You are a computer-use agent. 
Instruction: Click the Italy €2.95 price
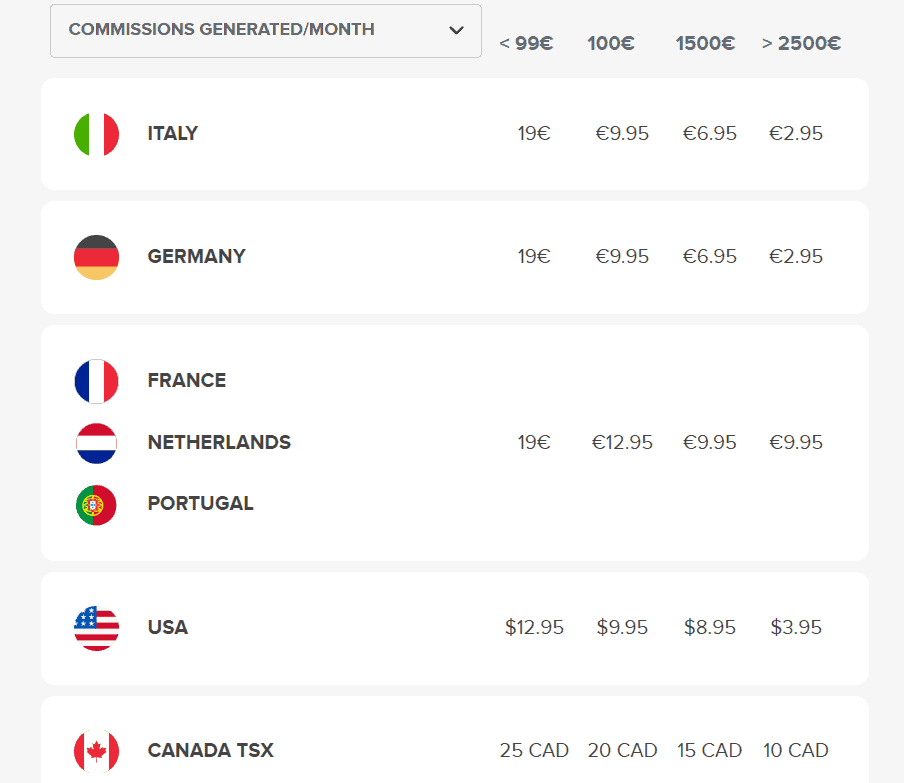click(796, 134)
